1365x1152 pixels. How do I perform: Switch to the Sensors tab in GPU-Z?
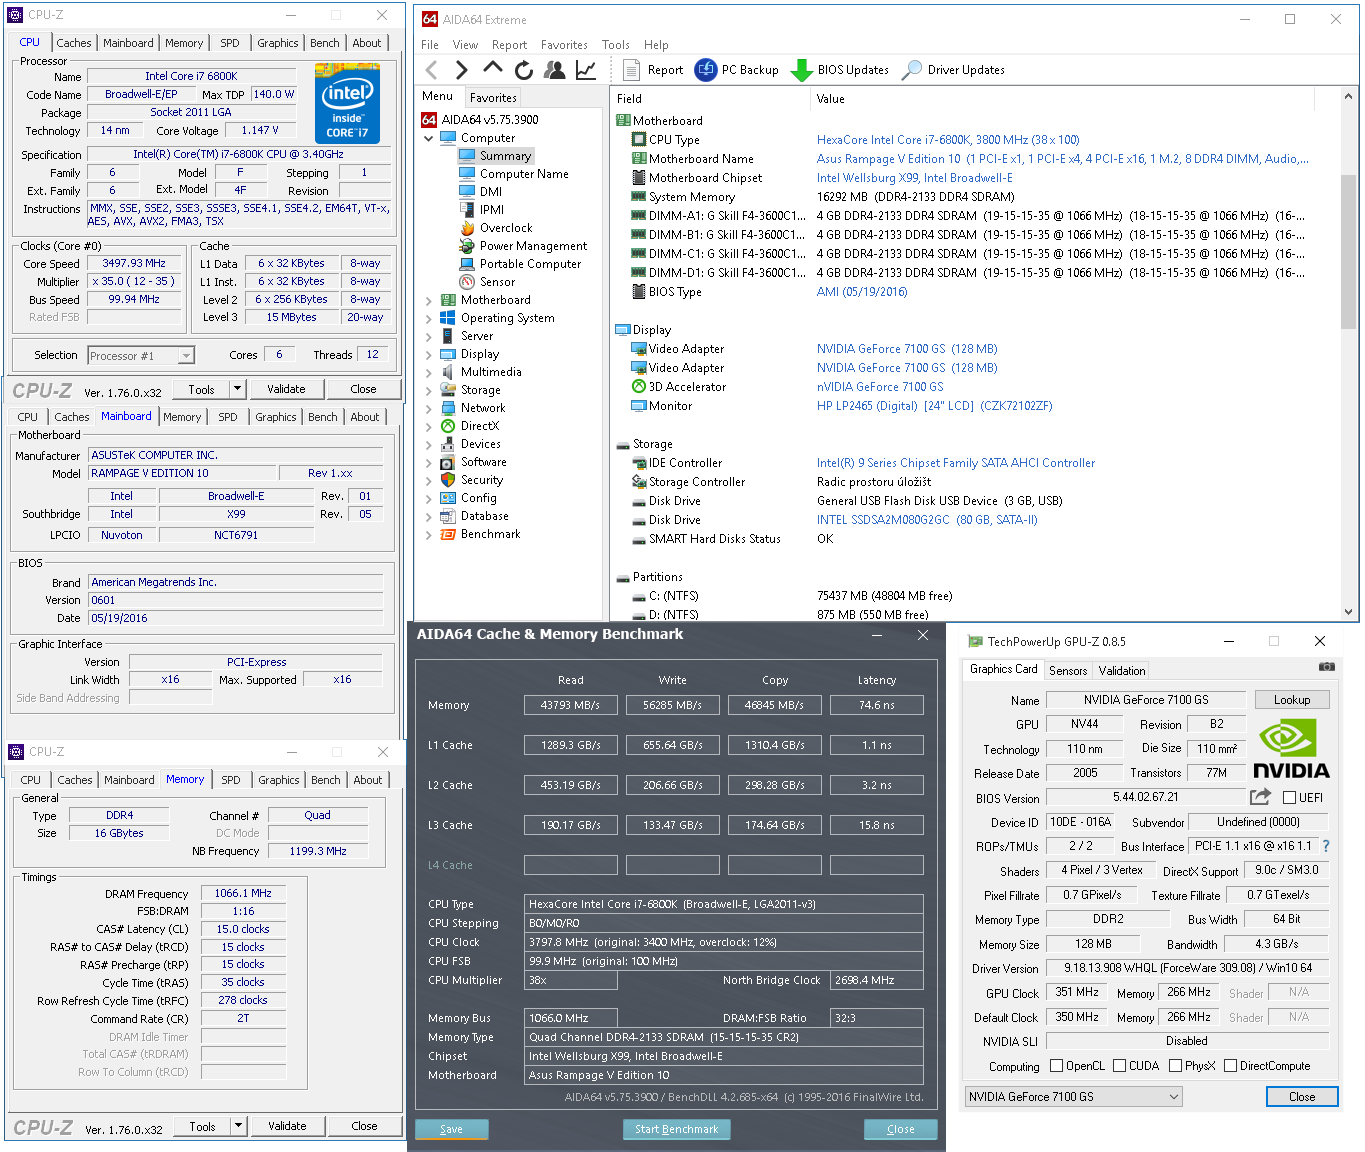1068,671
